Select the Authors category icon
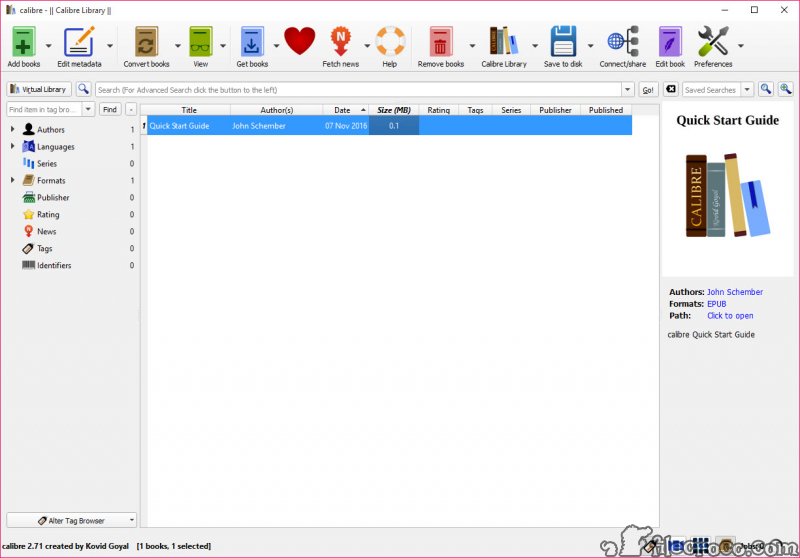Image resolution: width=800 pixels, height=558 pixels. pos(29,129)
